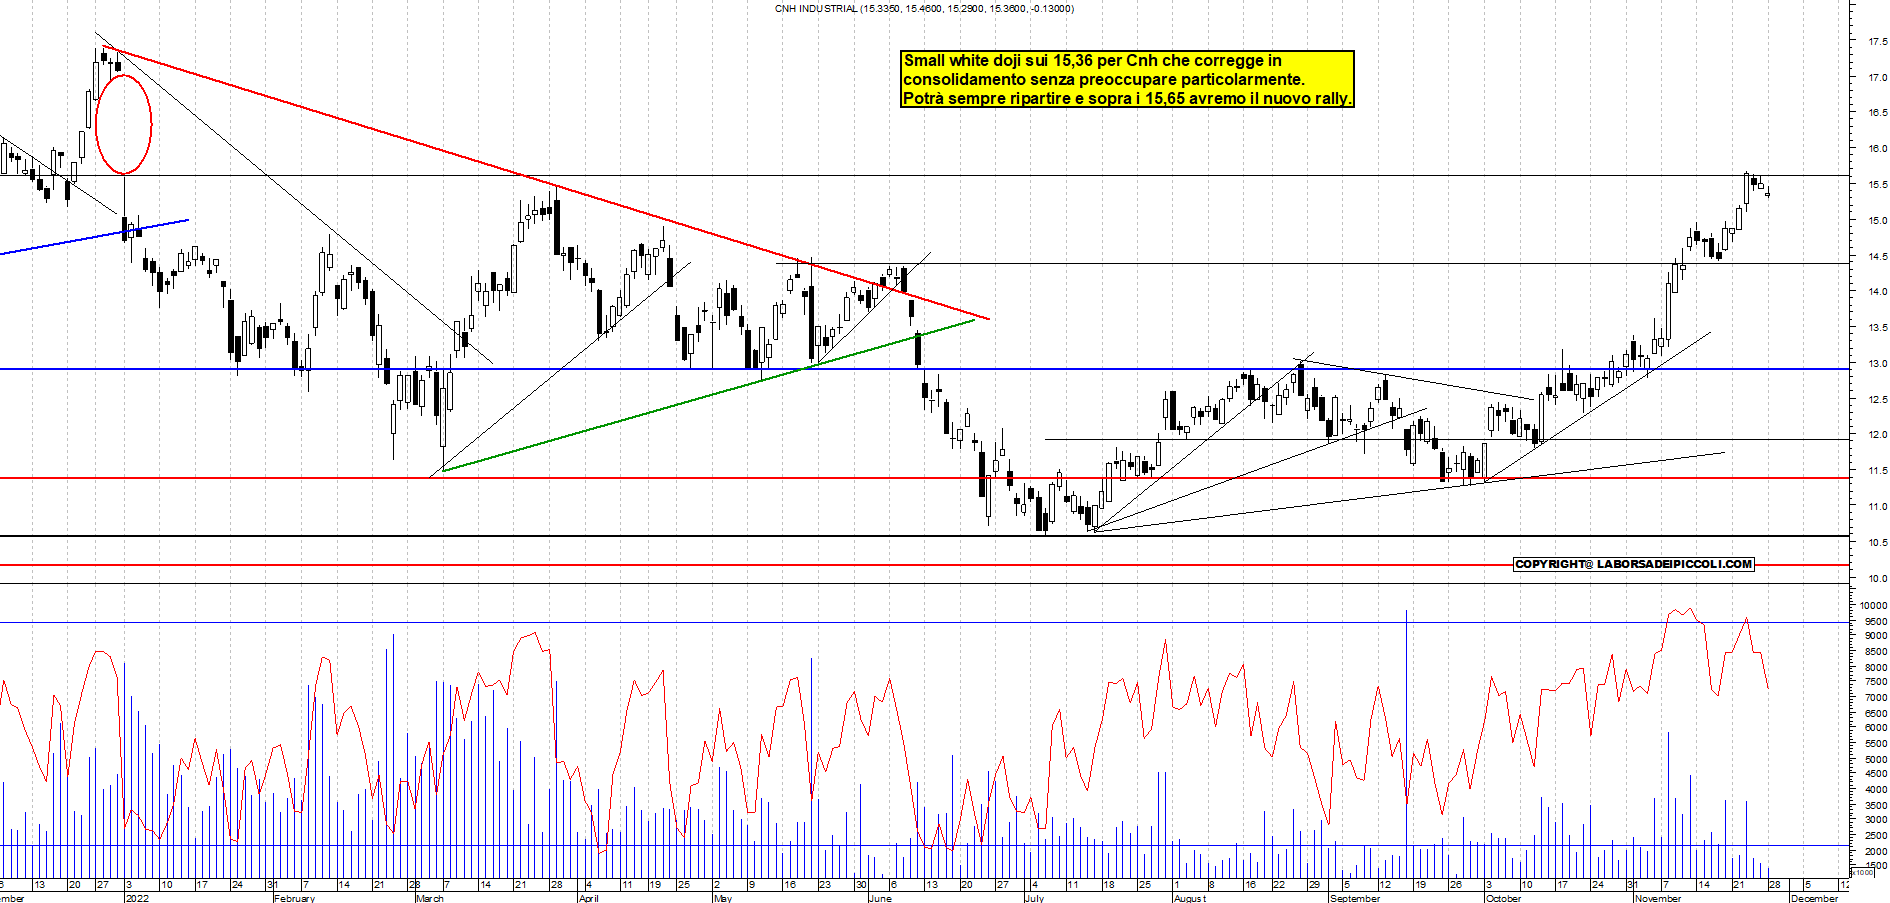
Task: Click the 15.5 price axis label
Action: click(x=1877, y=185)
